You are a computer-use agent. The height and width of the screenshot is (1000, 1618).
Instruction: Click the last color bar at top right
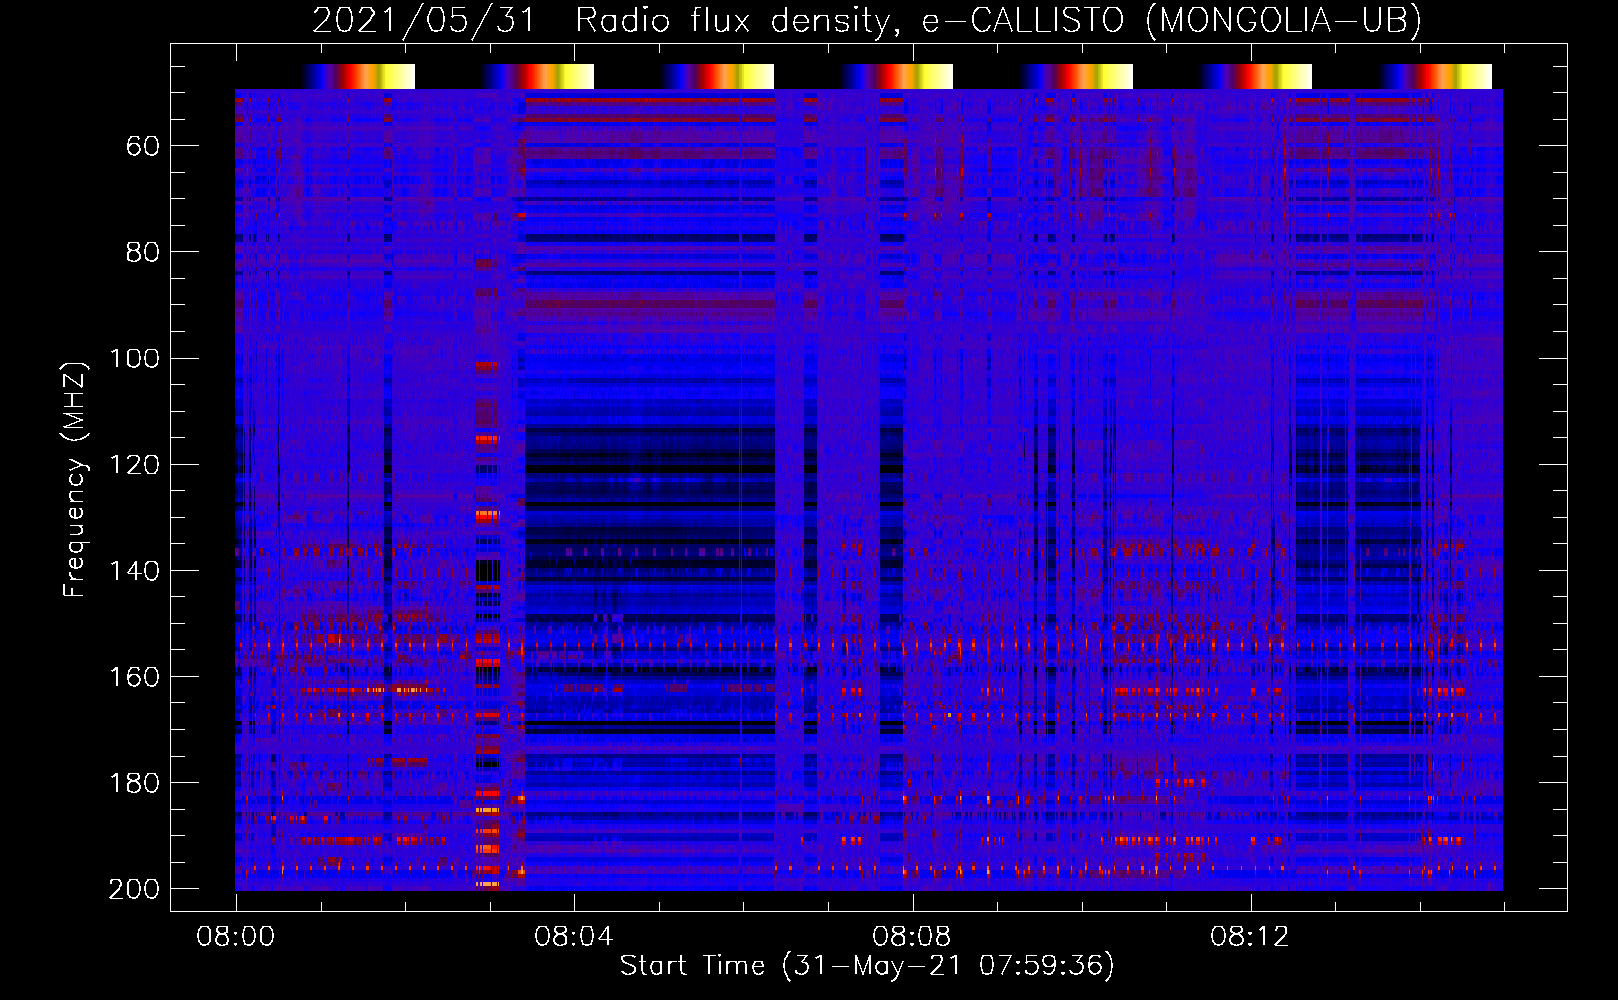click(1435, 76)
